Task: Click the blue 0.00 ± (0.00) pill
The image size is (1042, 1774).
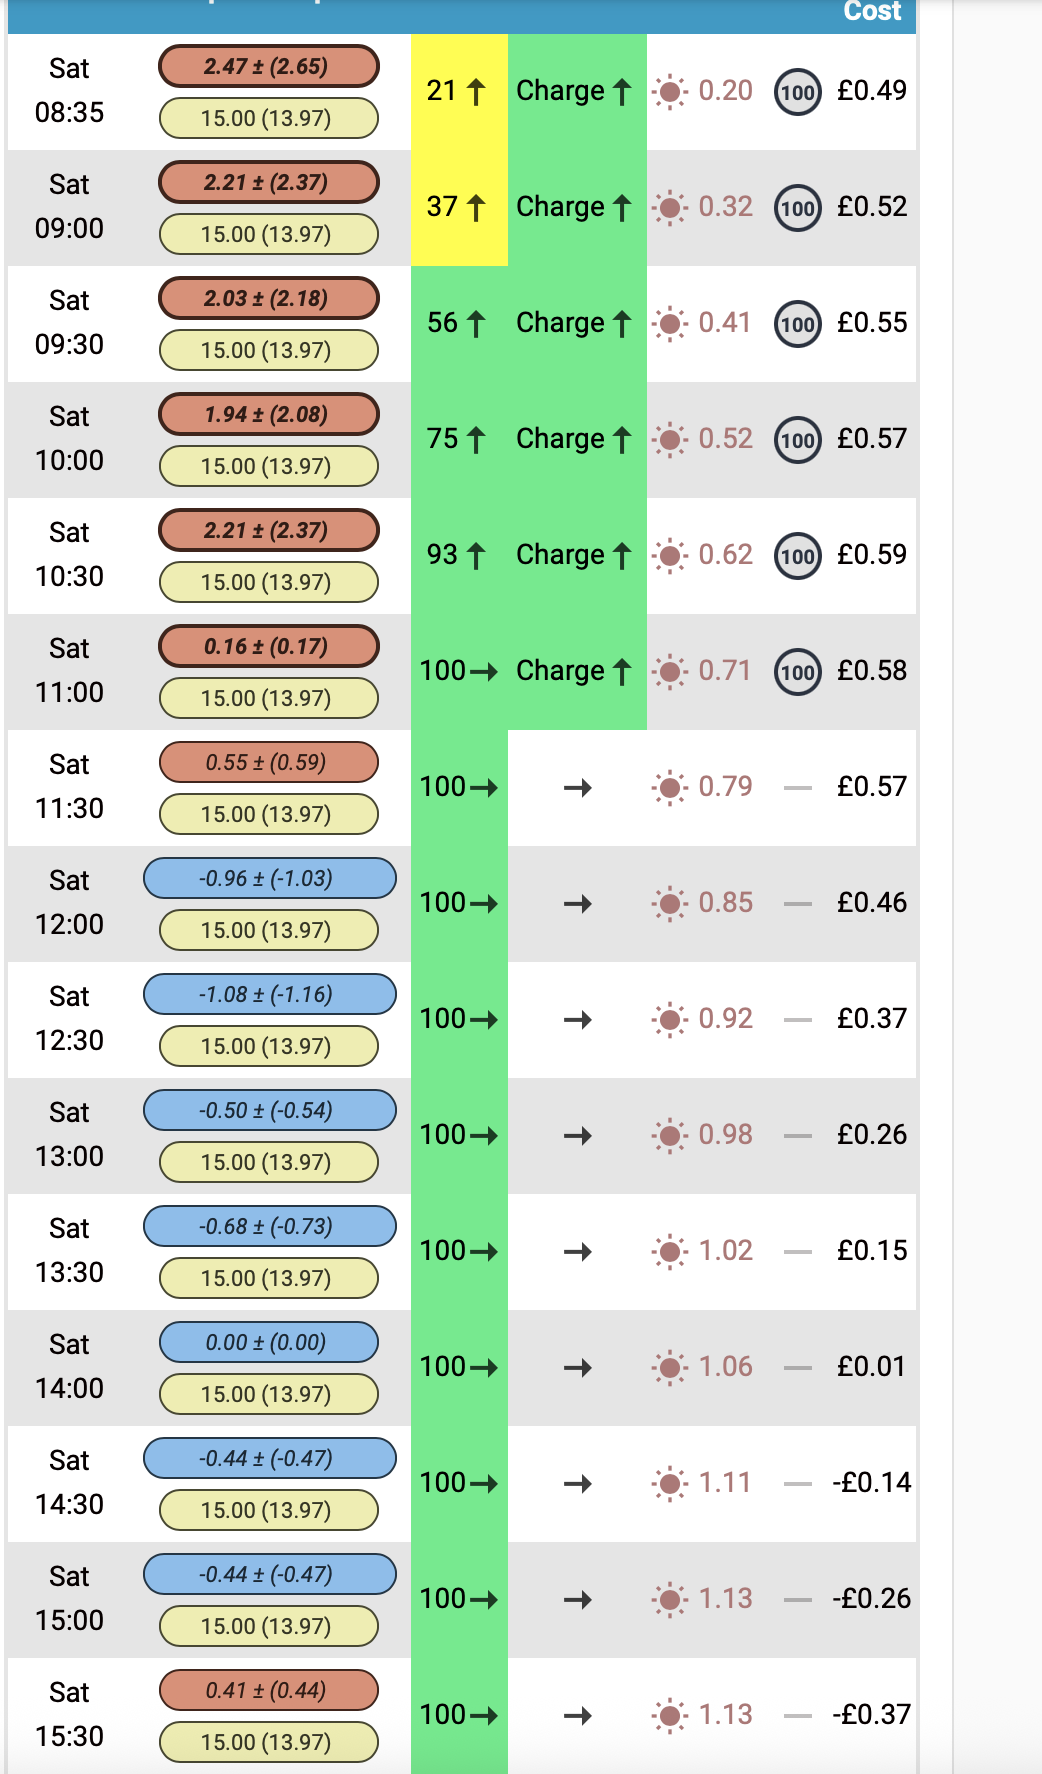Action: [x=269, y=1342]
